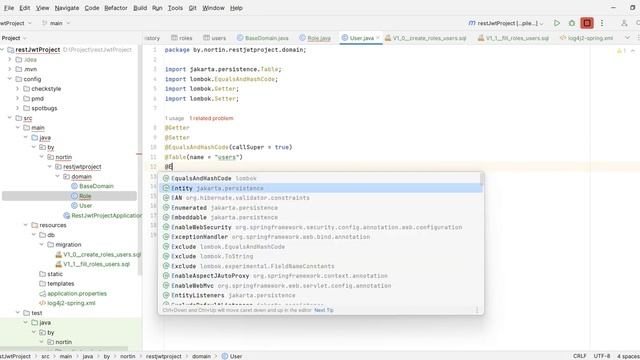Select EnableWebSecurity completion suggestion

[x=320, y=227]
